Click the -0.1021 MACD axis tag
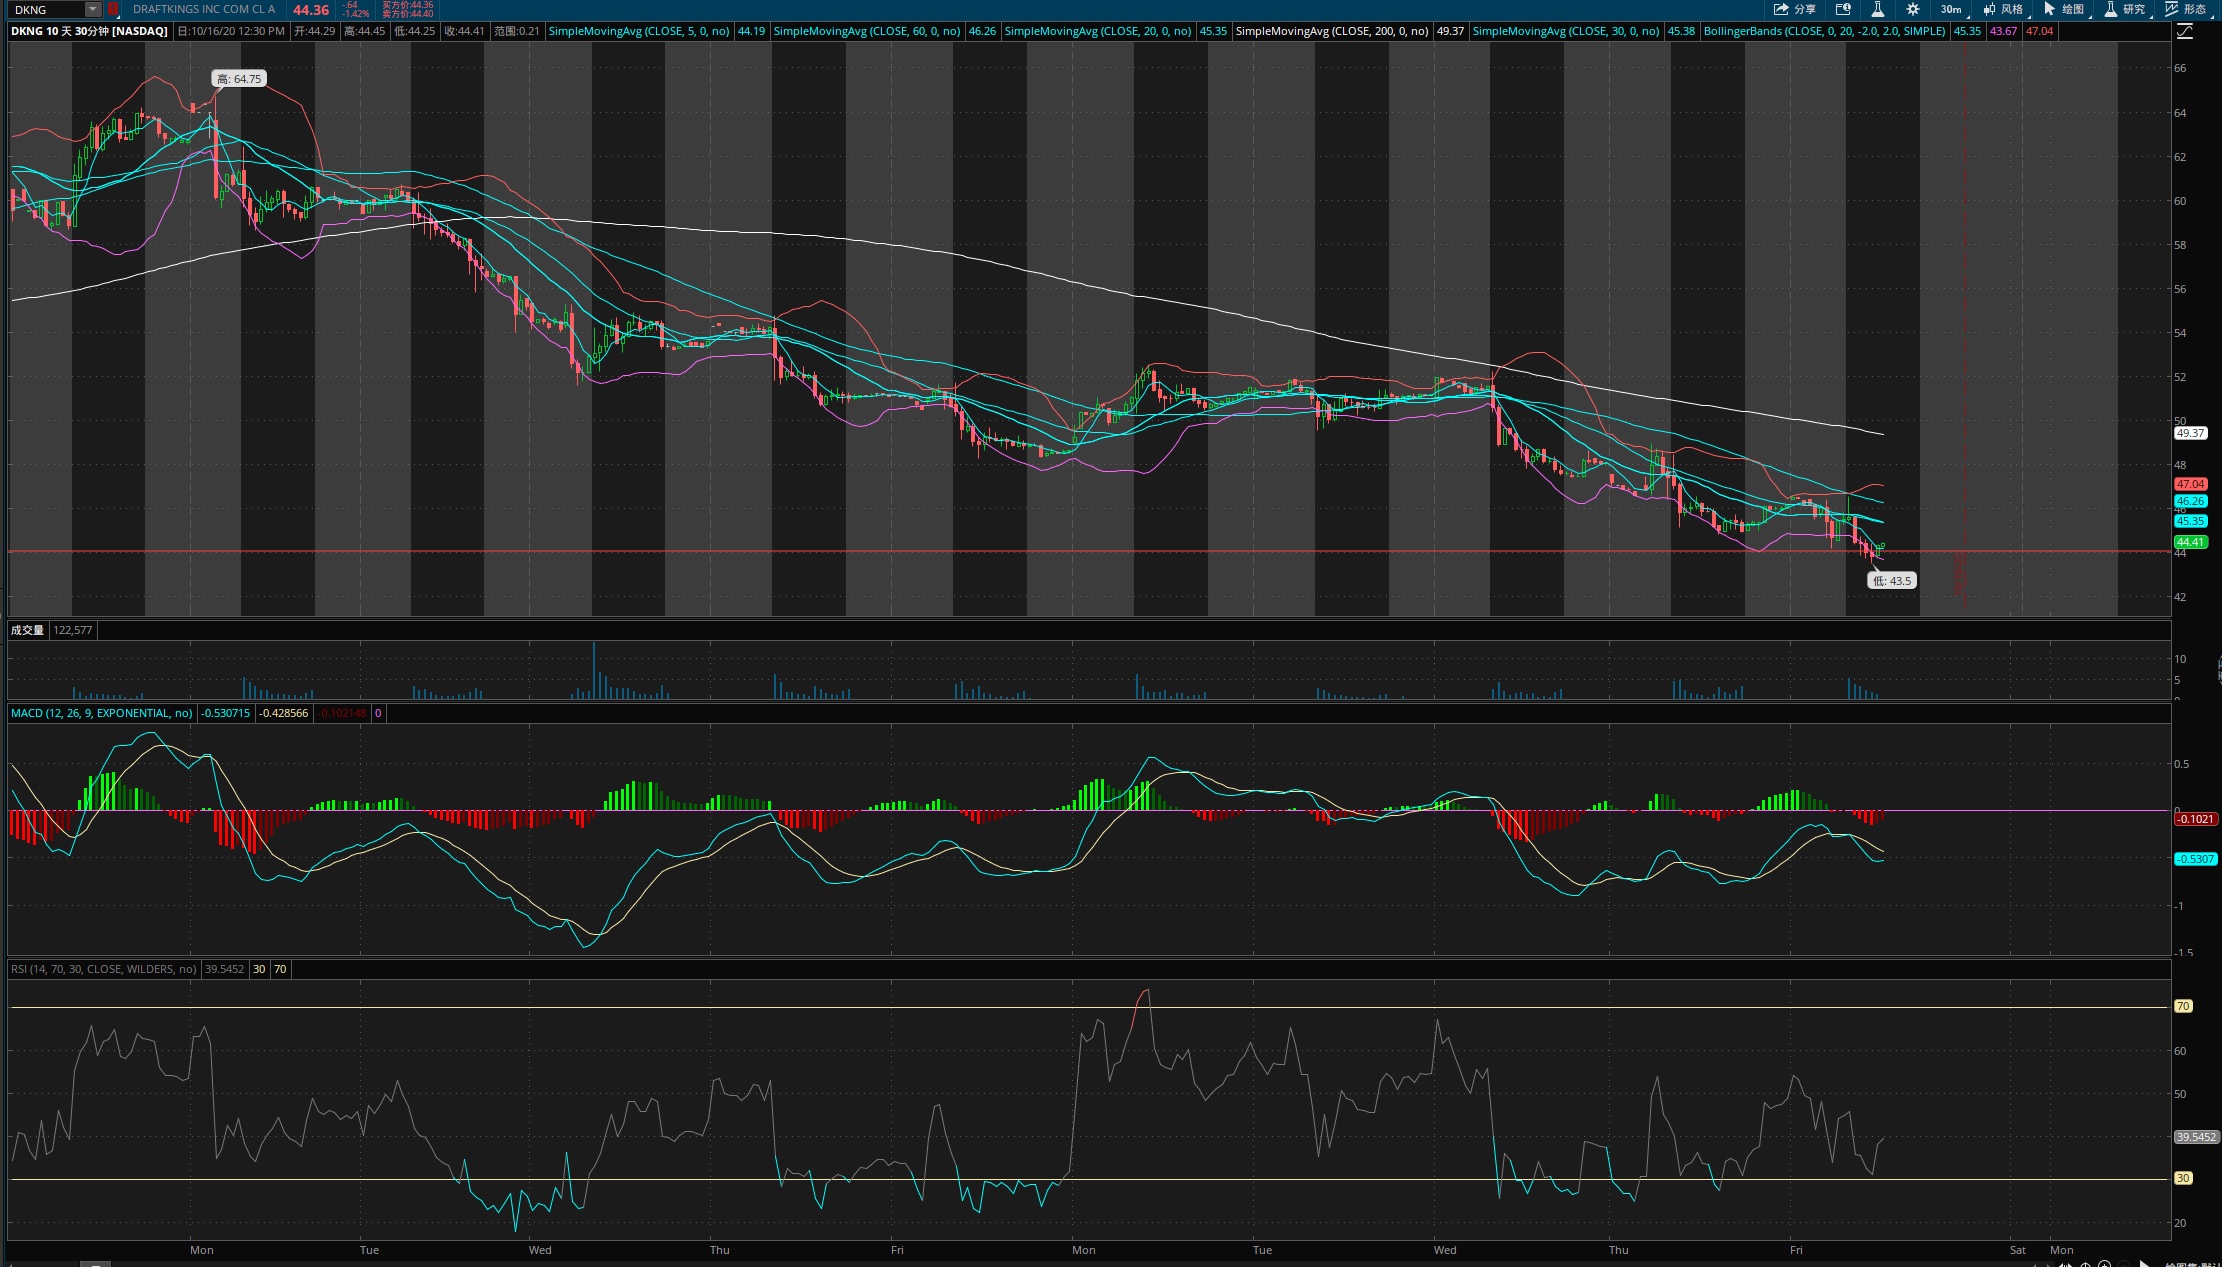2222x1267 pixels. click(x=2196, y=819)
